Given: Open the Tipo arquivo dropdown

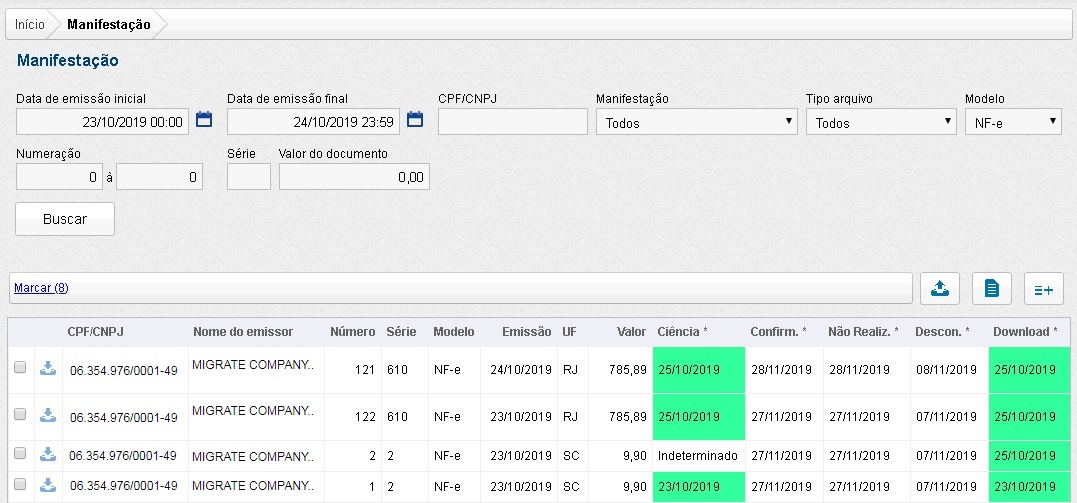Looking at the screenshot, I should (880, 123).
